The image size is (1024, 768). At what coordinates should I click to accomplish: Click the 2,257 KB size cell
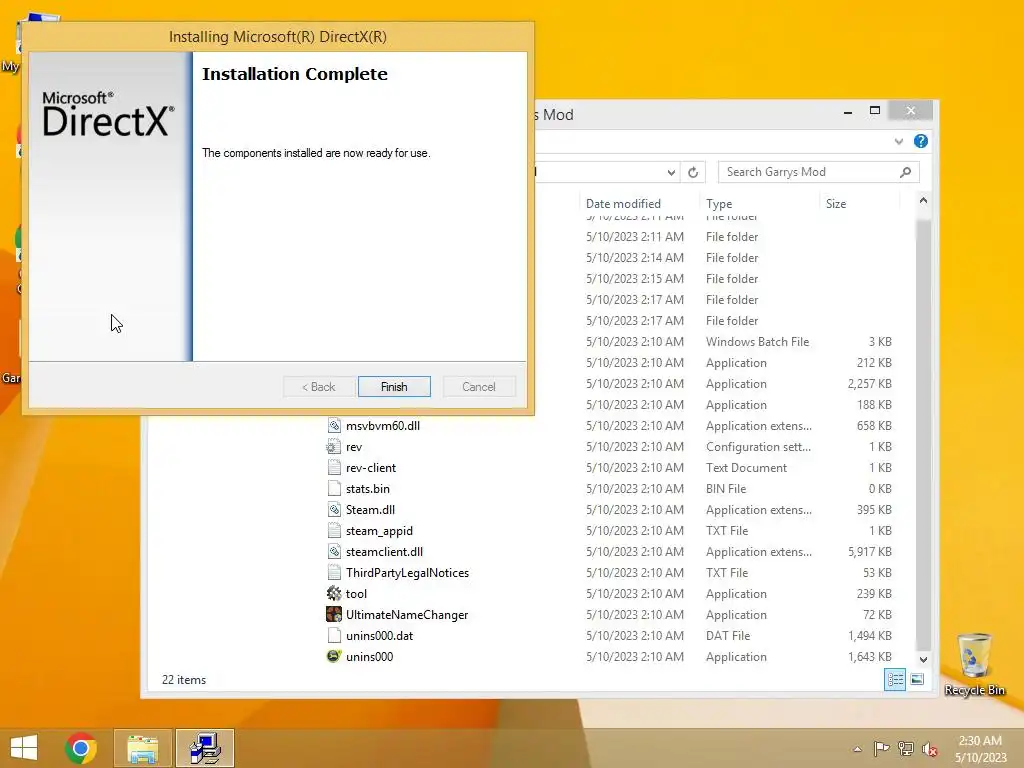pyautogui.click(x=869, y=383)
